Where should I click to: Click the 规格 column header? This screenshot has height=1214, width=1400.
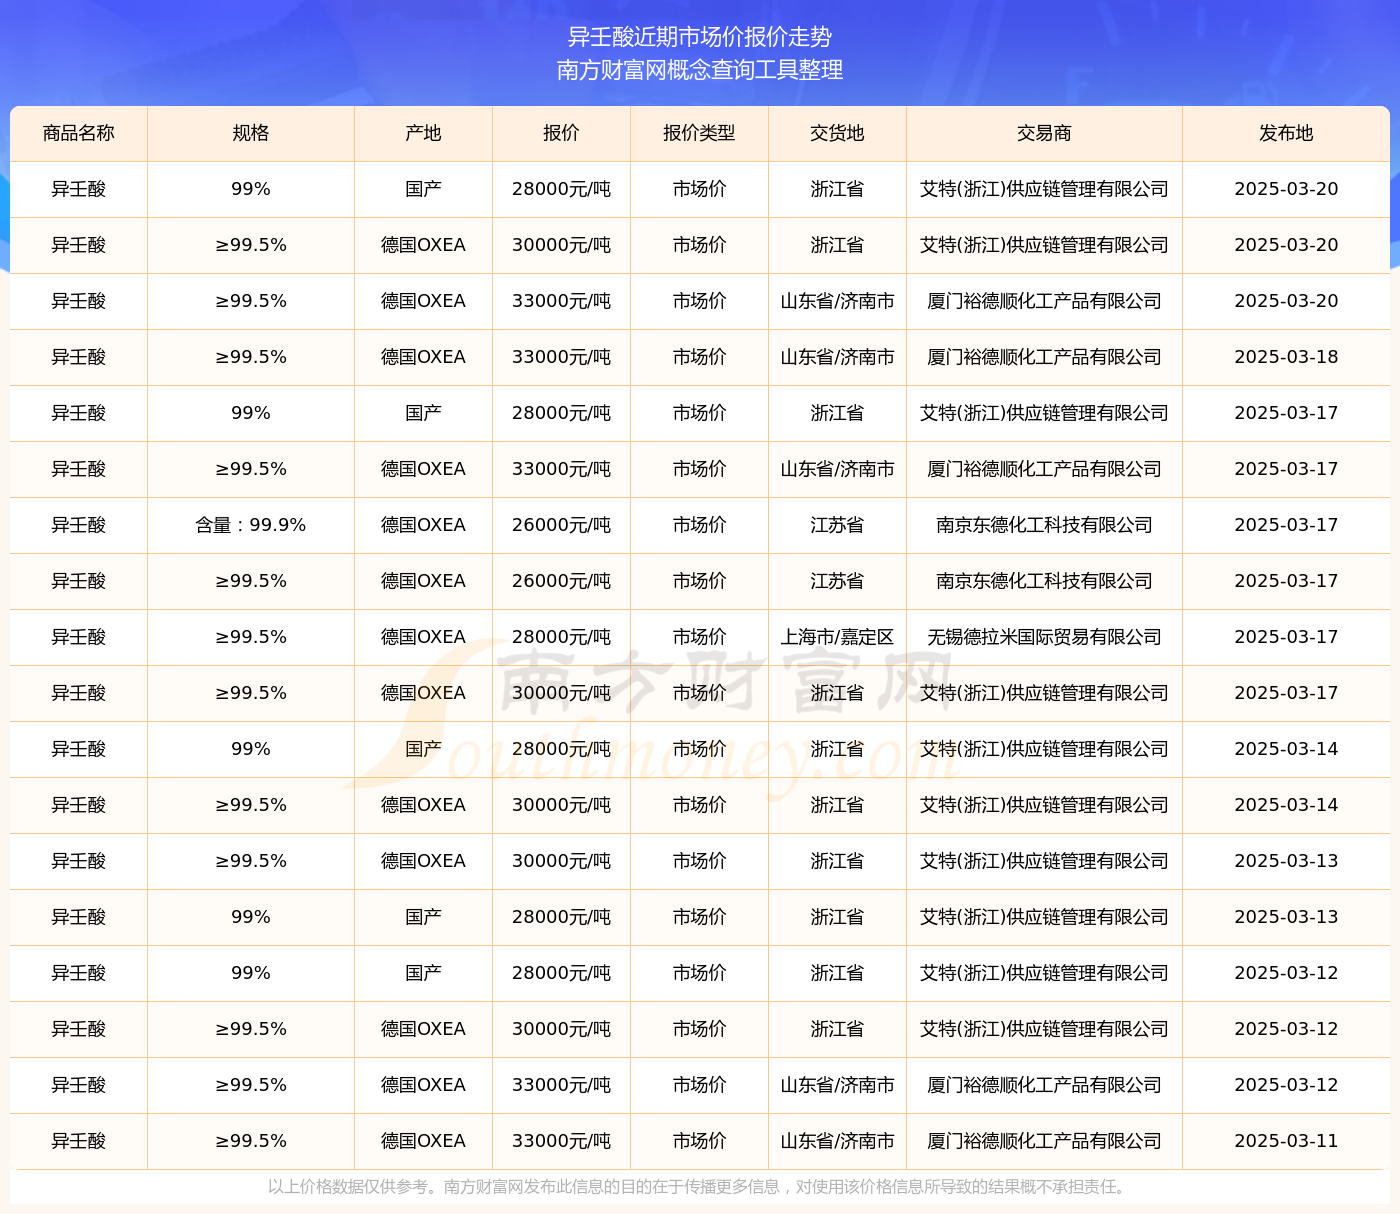point(251,133)
